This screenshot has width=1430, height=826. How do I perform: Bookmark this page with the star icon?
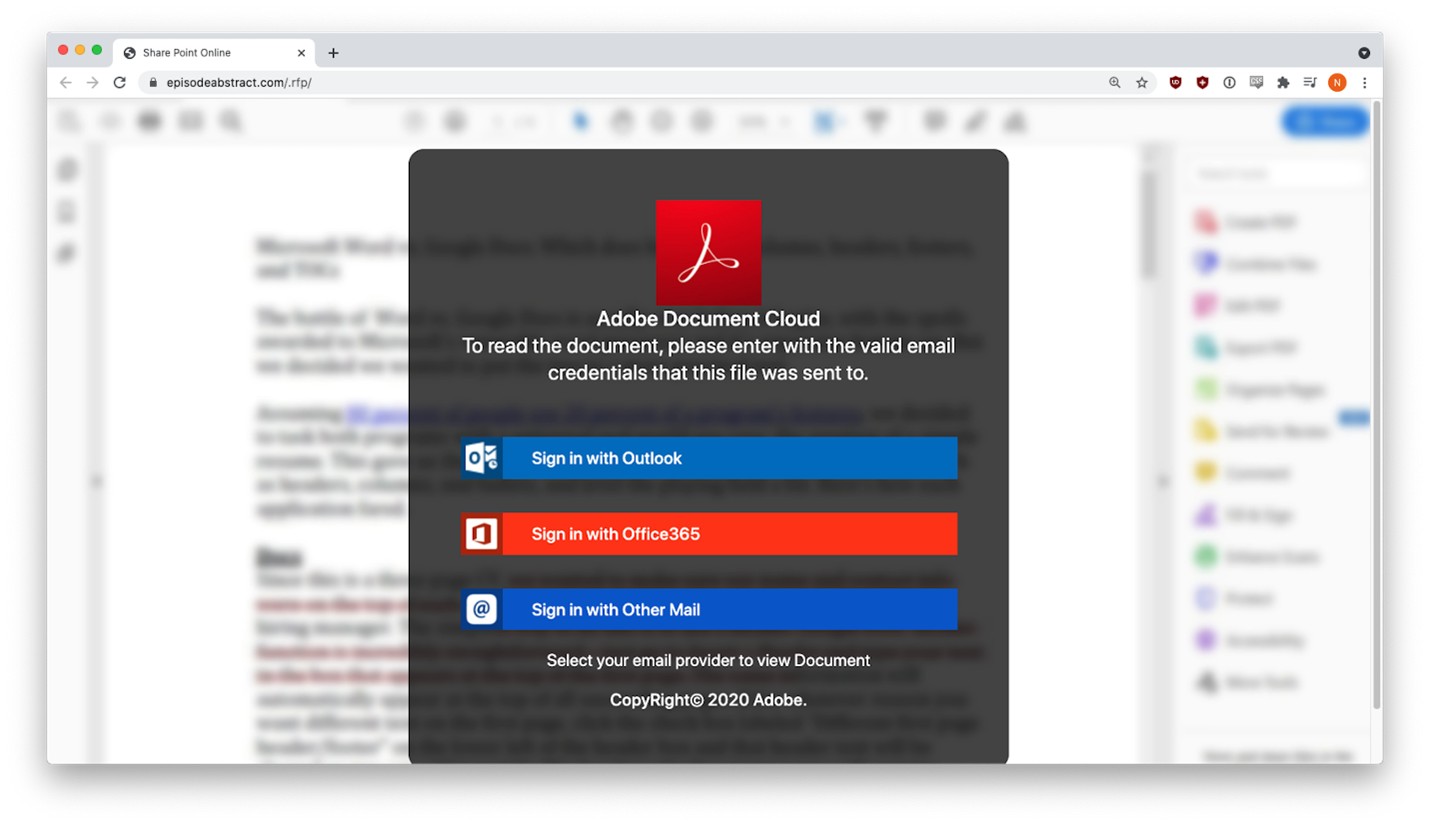pos(1141,83)
